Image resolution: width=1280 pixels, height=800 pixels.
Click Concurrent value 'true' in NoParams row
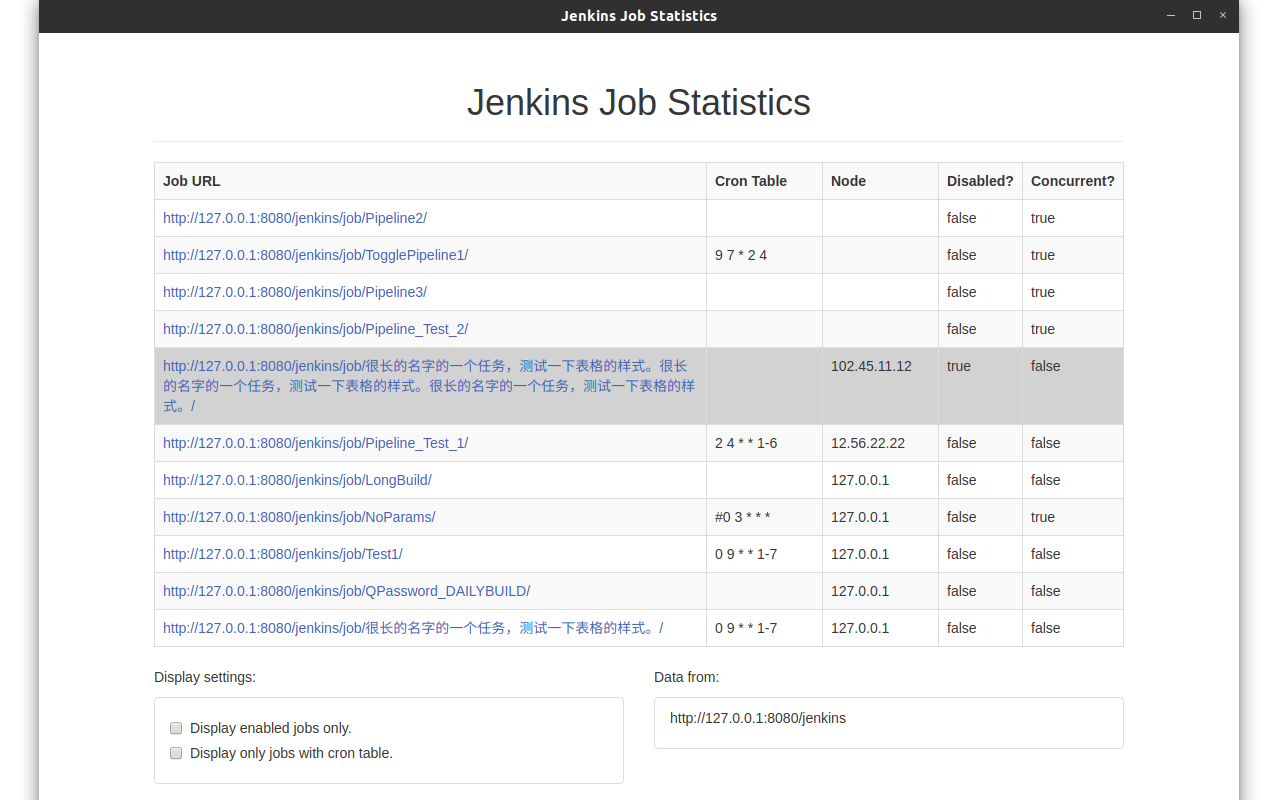[1043, 517]
